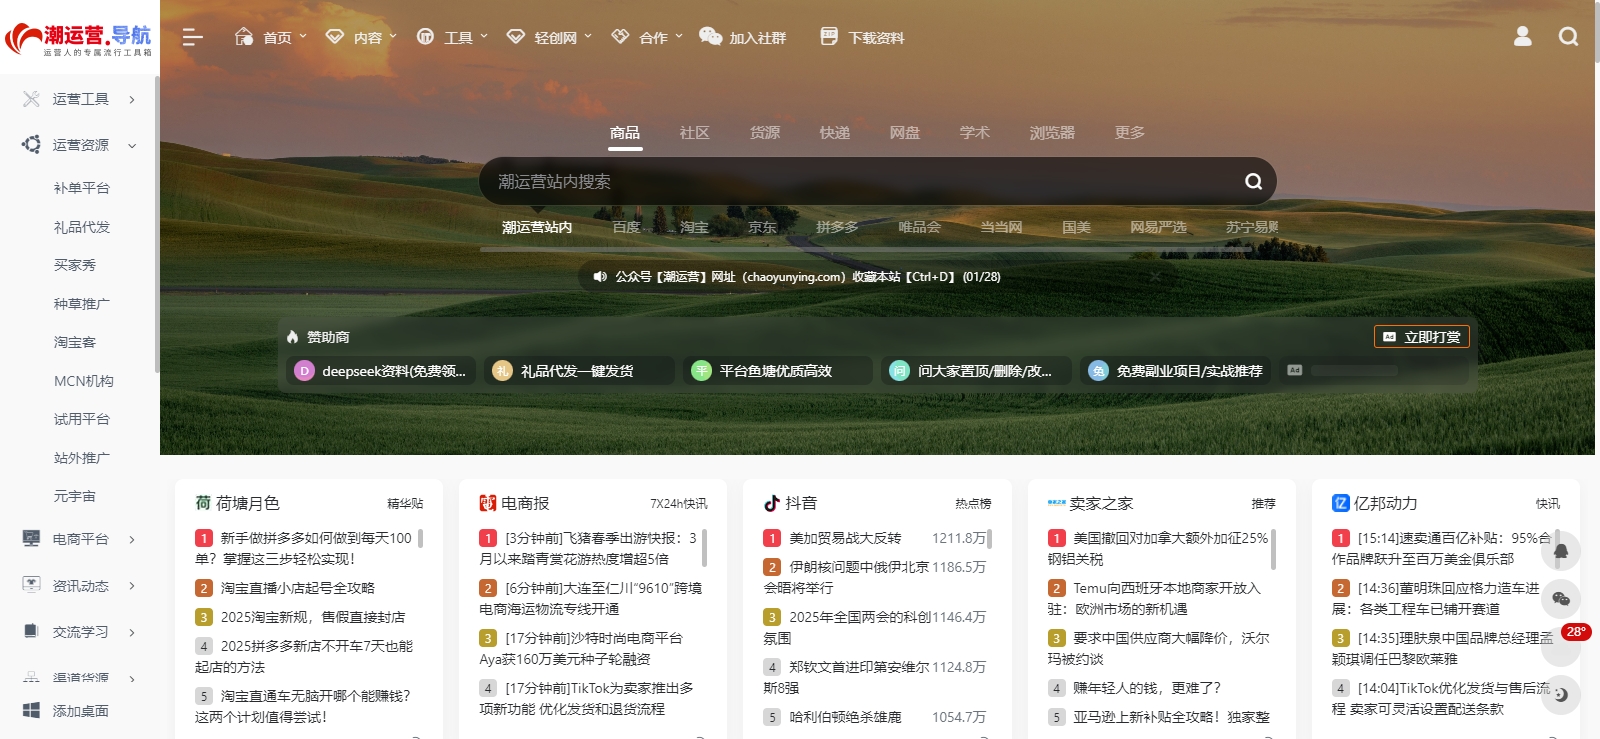Click the 下载资料 download icon in the navbar

[829, 37]
